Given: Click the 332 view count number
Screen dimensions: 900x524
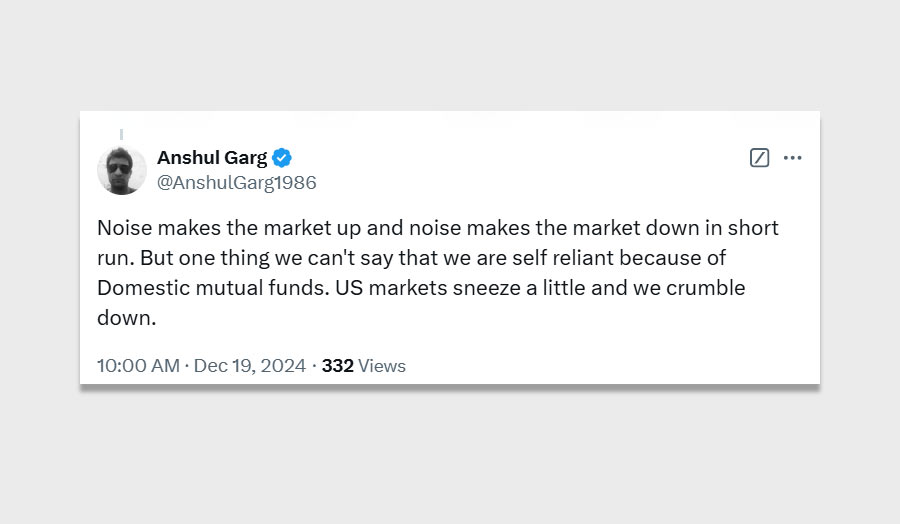Looking at the screenshot, I should pyautogui.click(x=337, y=366).
